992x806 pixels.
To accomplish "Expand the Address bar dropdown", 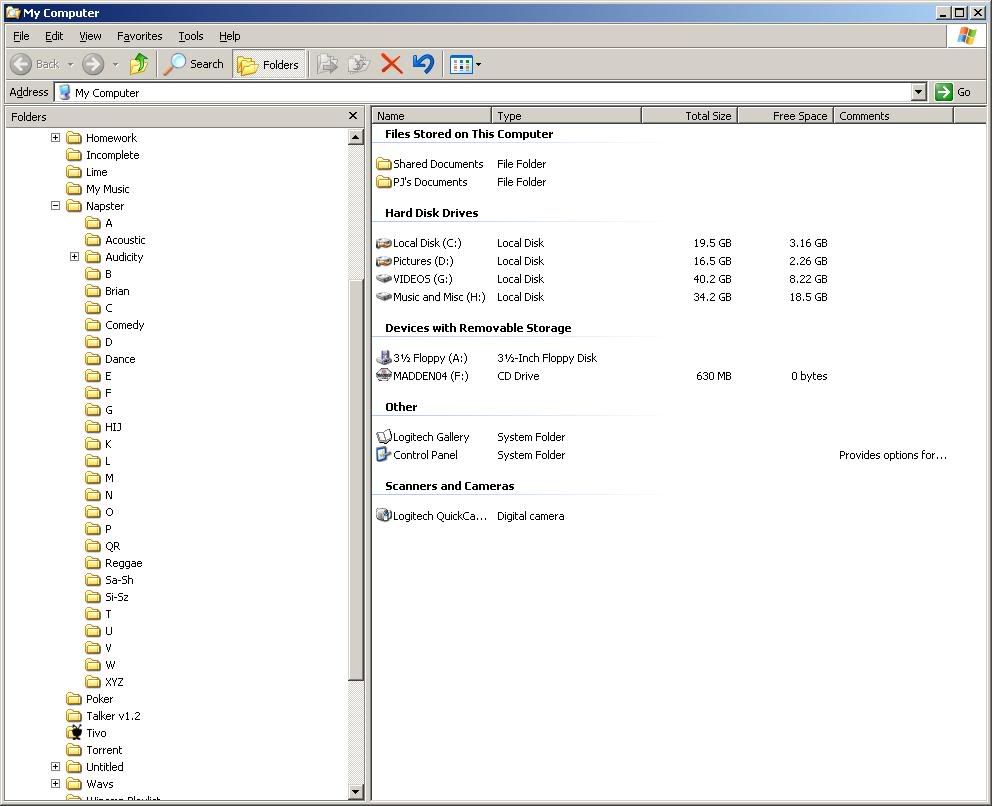I will click(919, 92).
